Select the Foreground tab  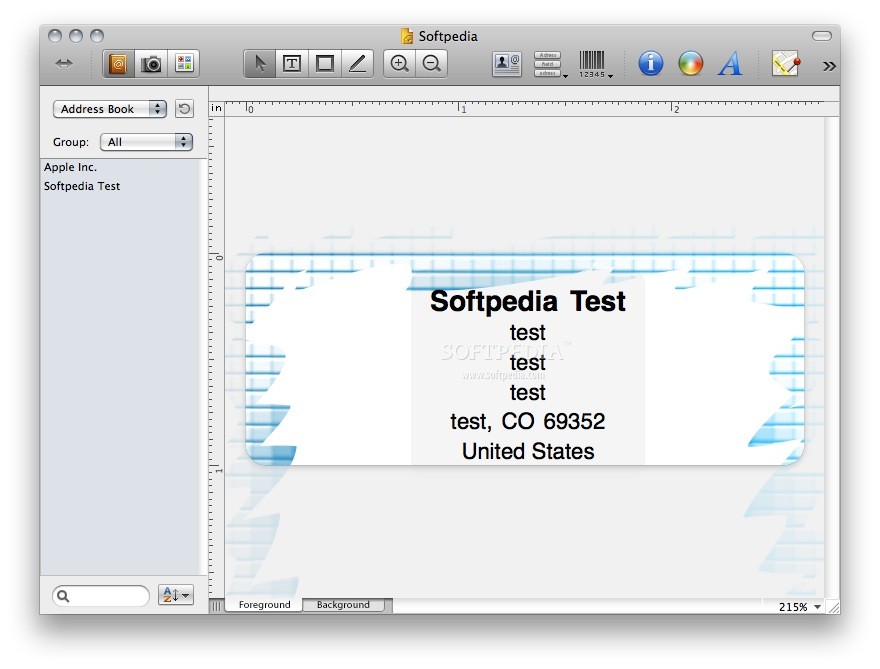[x=263, y=604]
